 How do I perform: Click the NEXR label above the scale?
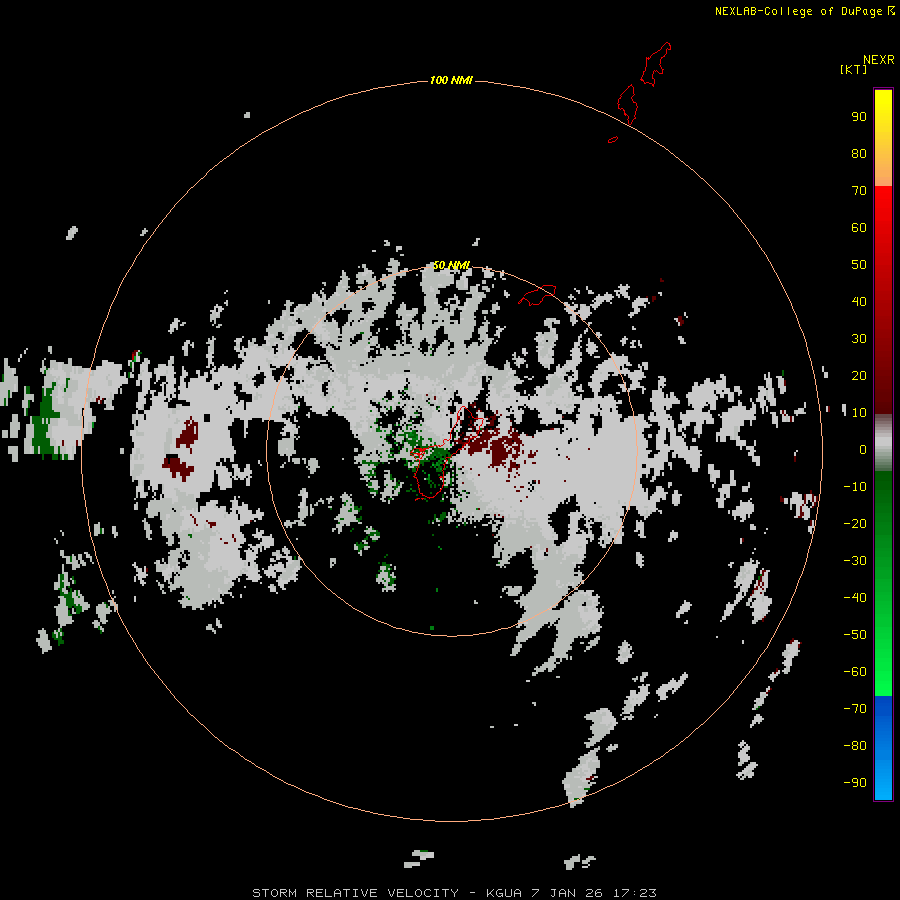[x=878, y=60]
